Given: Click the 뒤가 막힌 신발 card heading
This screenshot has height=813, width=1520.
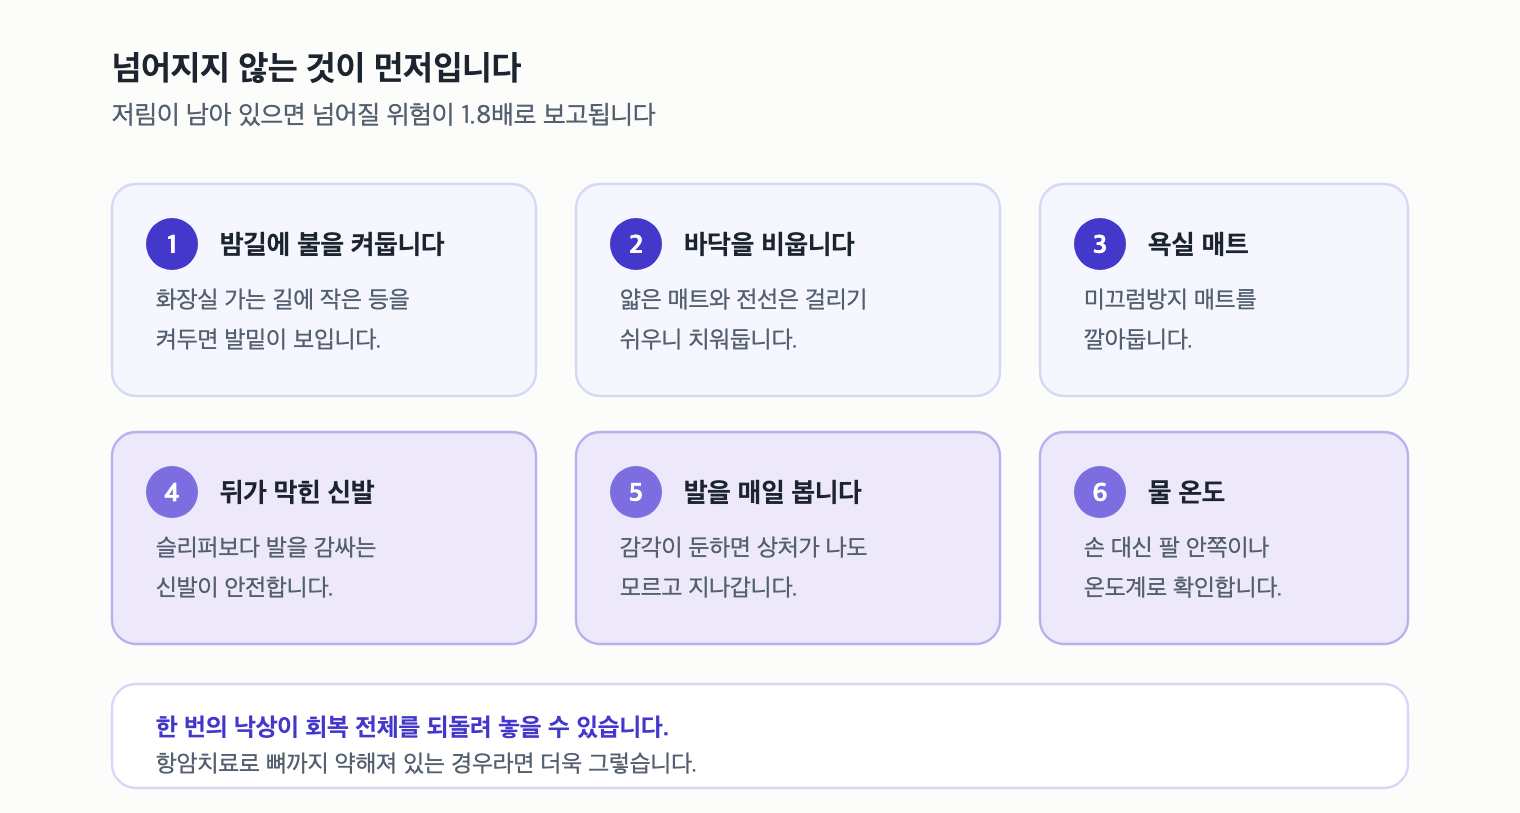Looking at the screenshot, I should coord(297,492).
